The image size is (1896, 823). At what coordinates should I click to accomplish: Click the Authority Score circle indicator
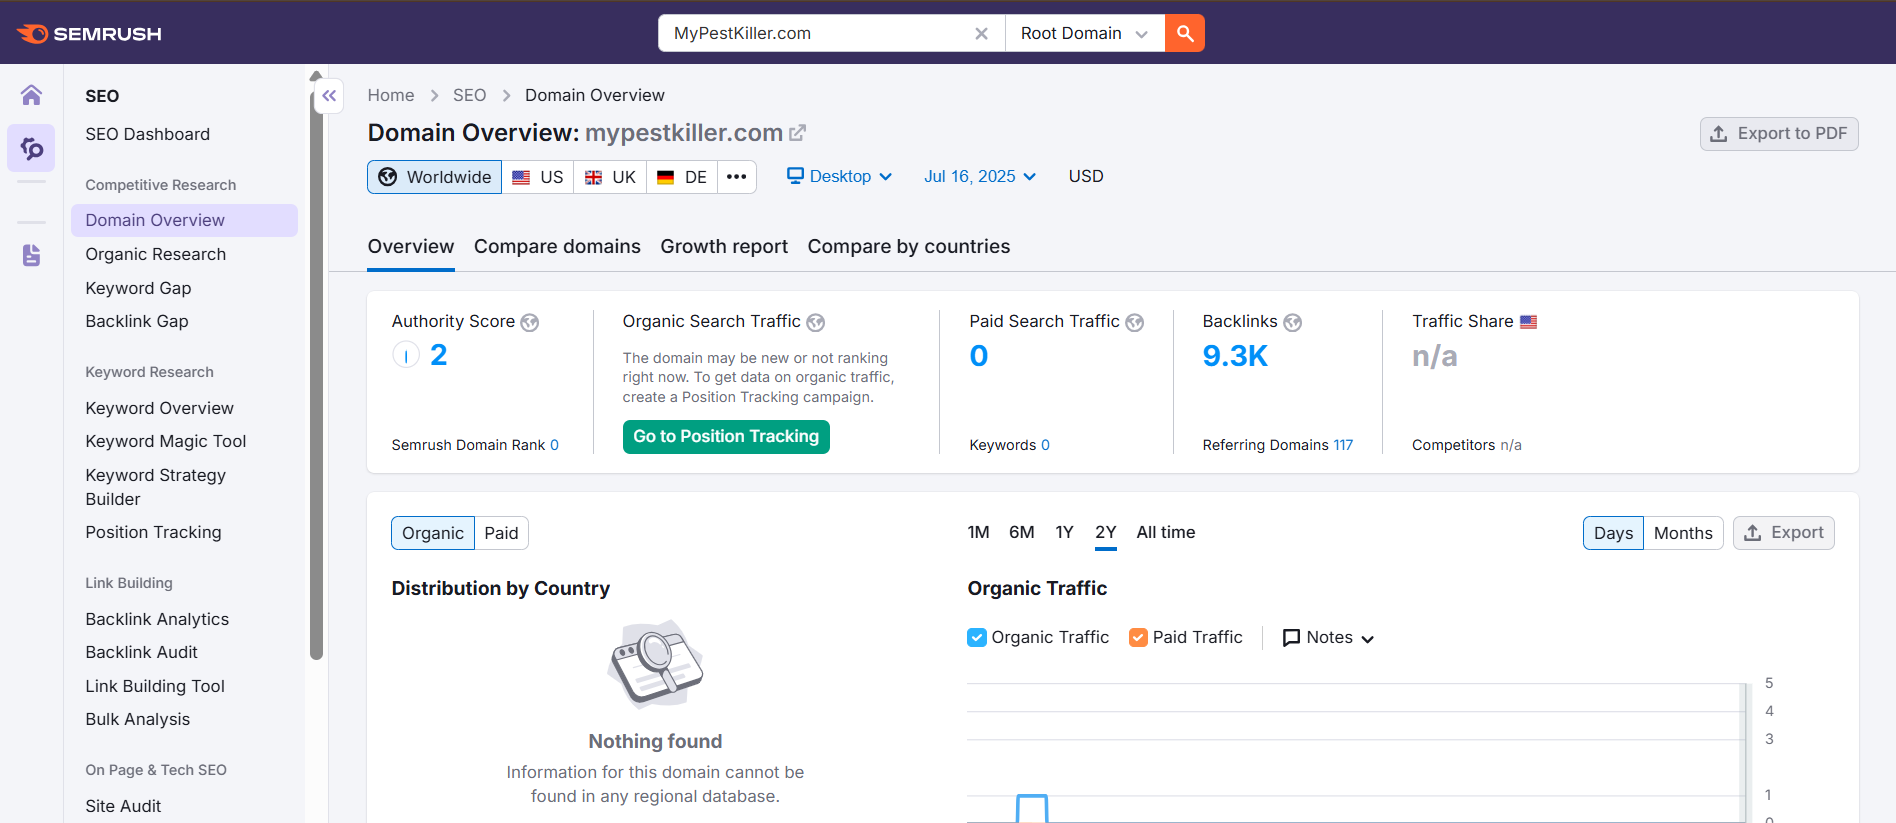(x=406, y=355)
